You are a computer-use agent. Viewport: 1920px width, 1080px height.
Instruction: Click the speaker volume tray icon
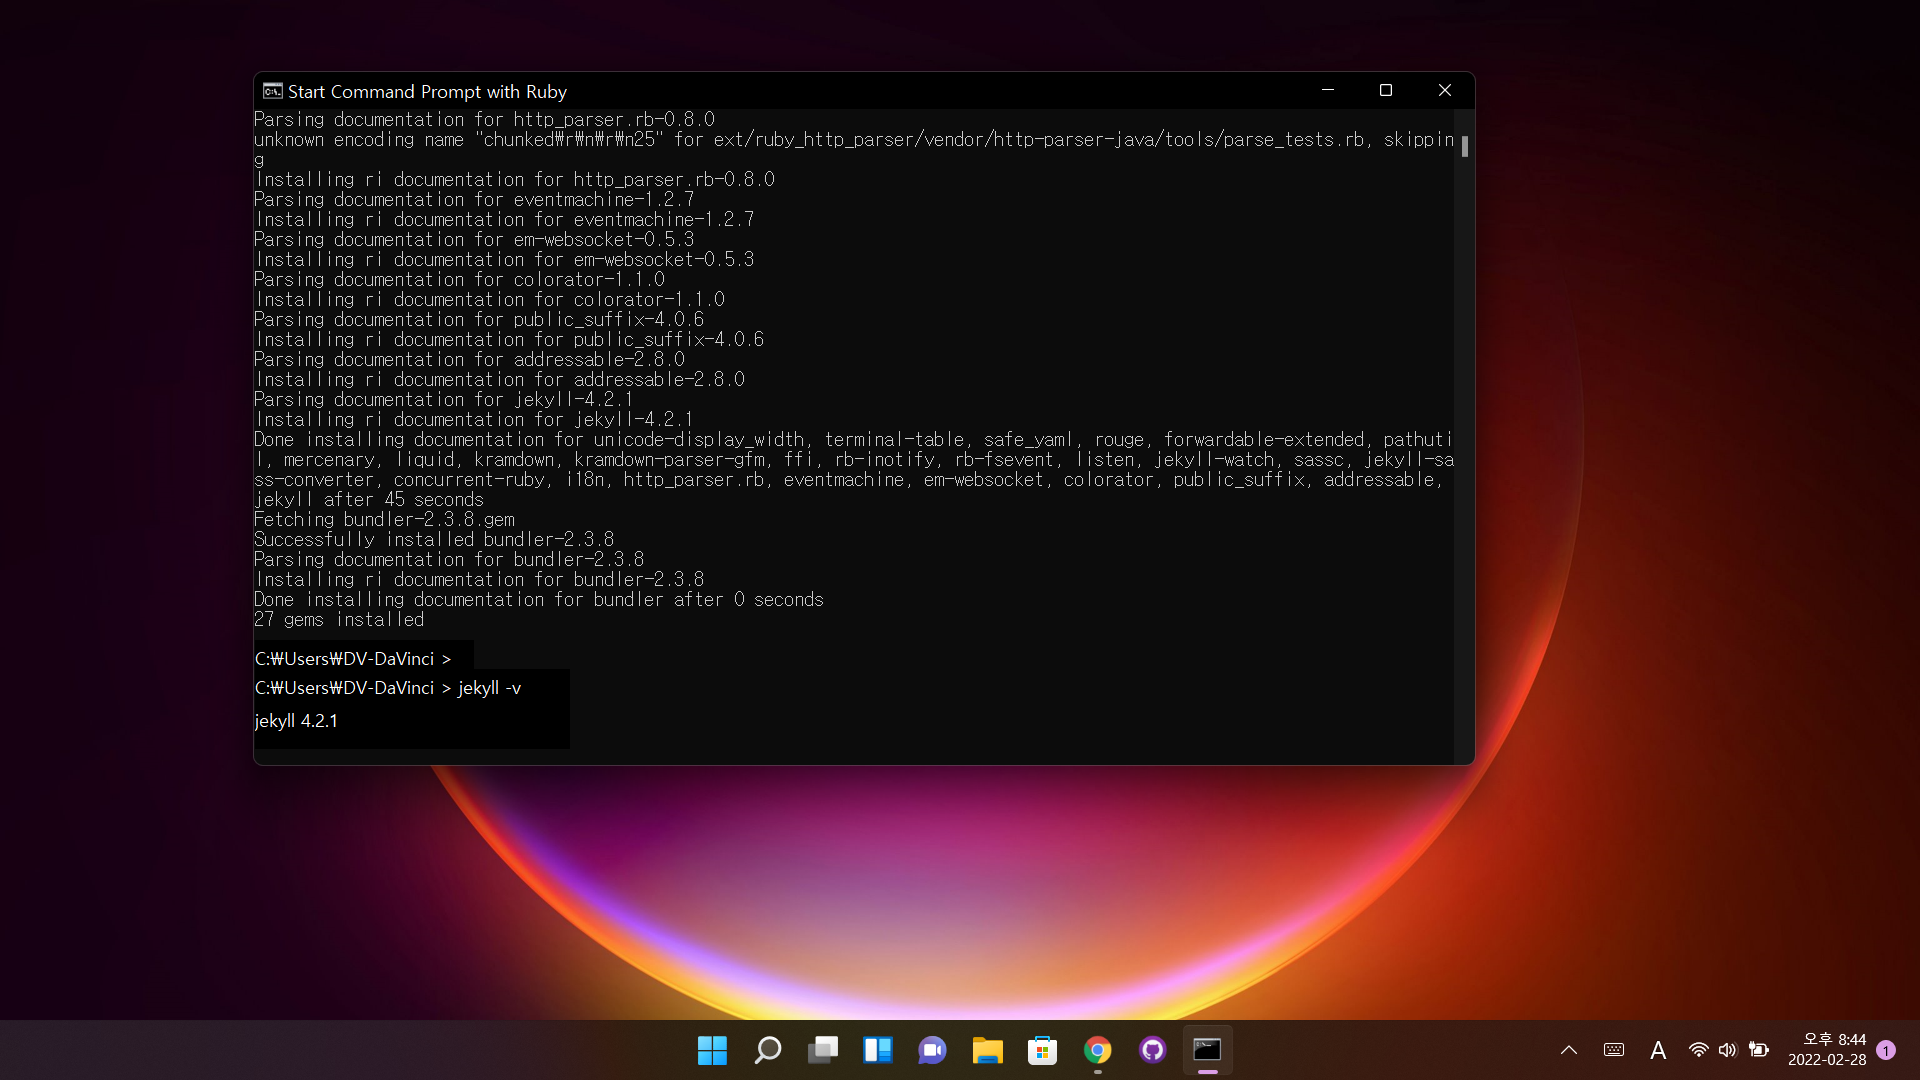coord(1727,1050)
